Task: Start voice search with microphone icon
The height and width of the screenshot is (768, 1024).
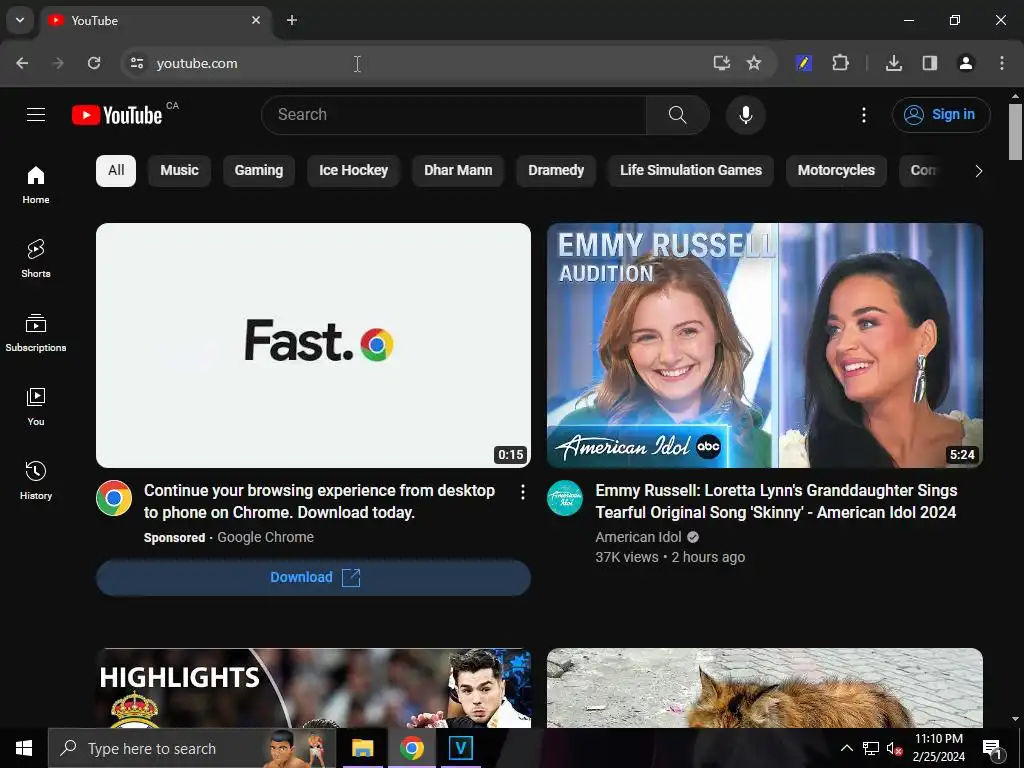Action: [x=745, y=115]
